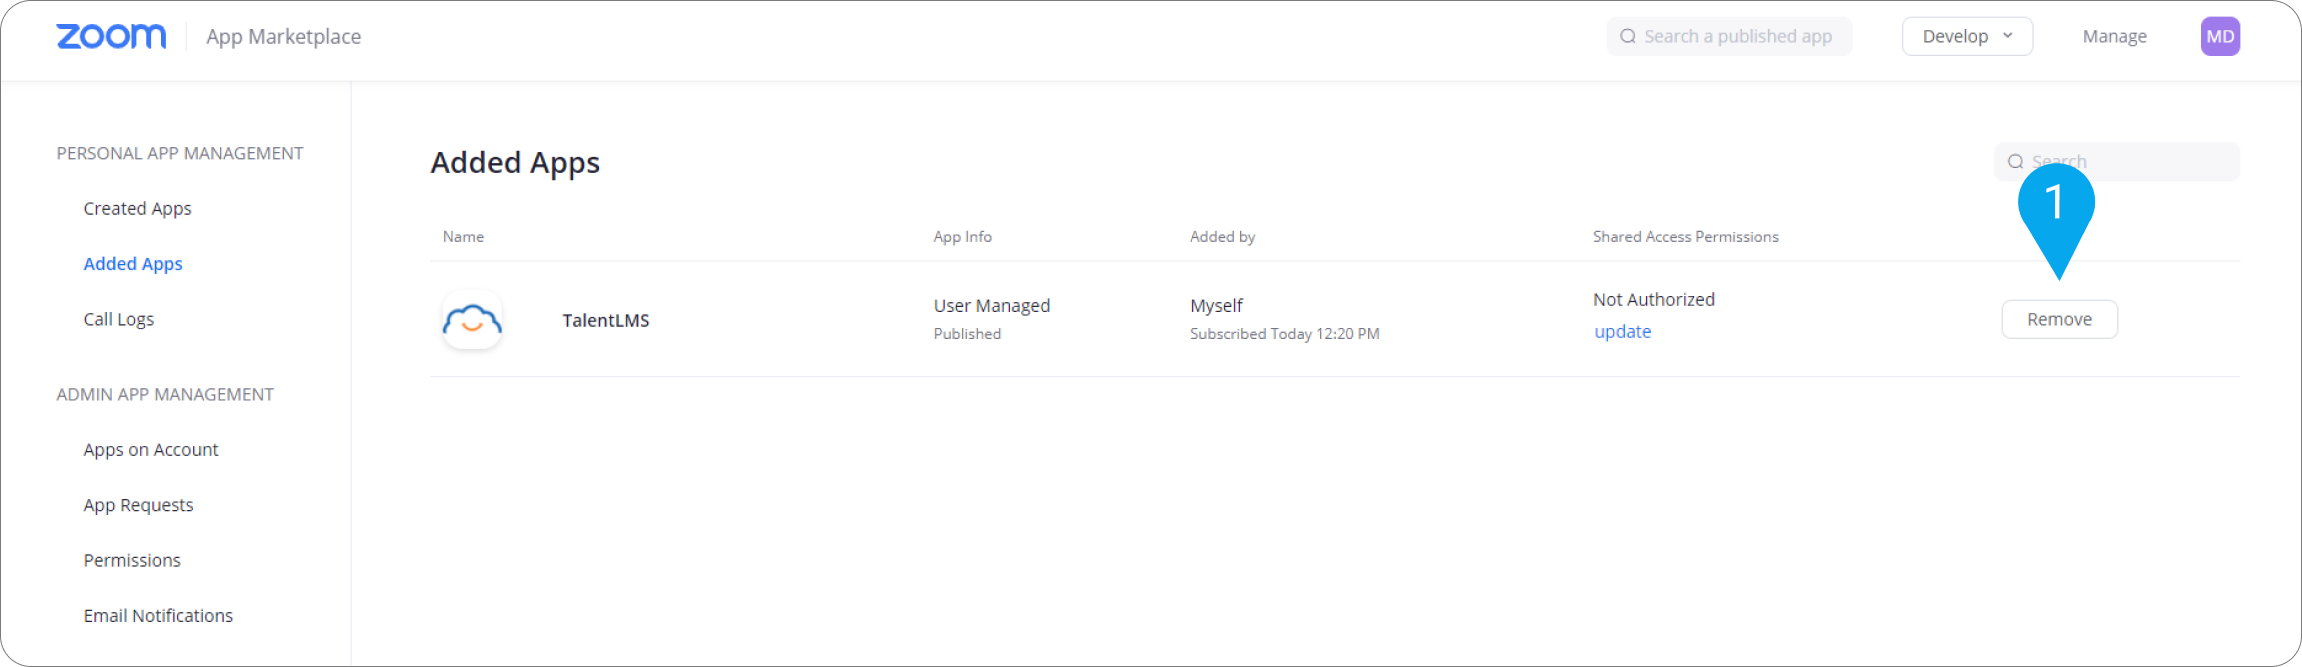Remove the TalentLMS app
The width and height of the screenshot is (2302, 667).
coord(2059,319)
